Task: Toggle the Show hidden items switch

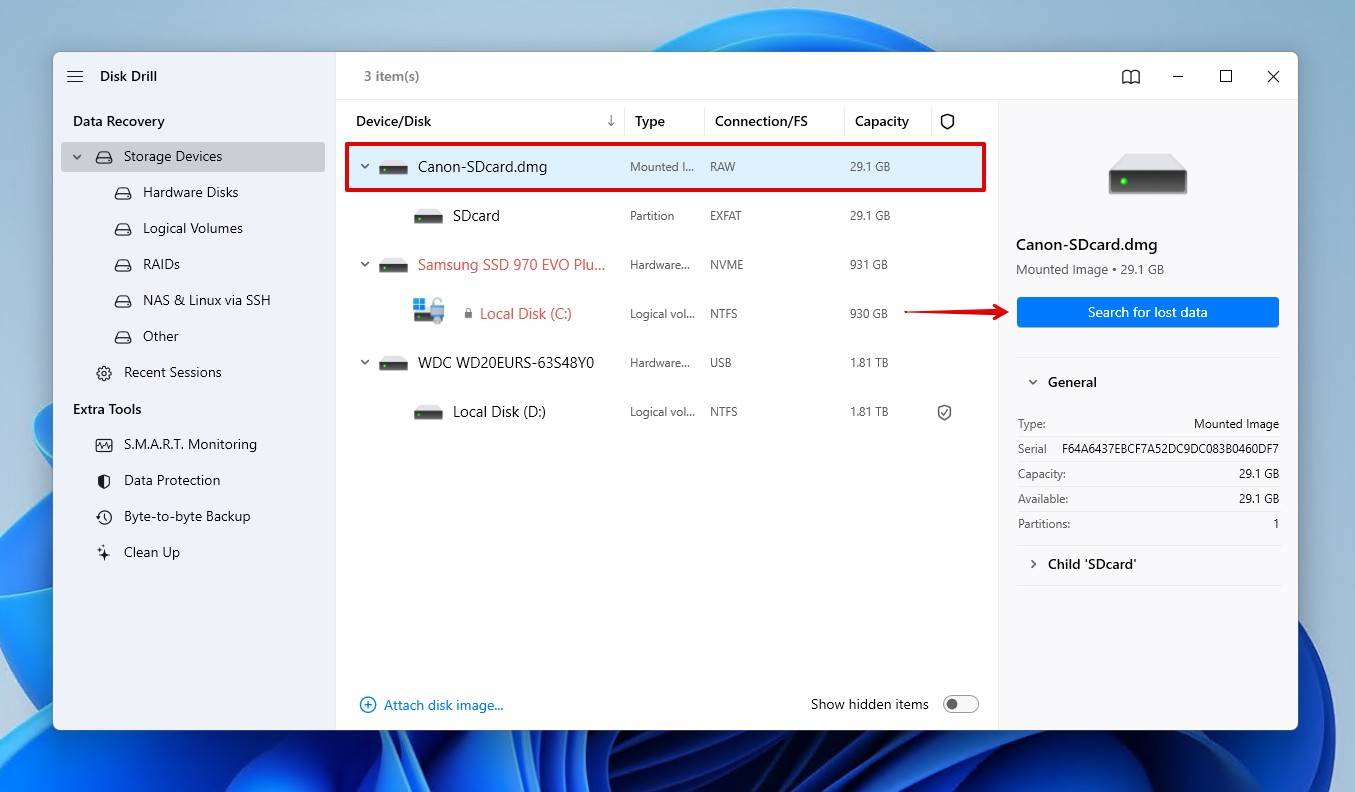Action: pyautogui.click(x=961, y=704)
